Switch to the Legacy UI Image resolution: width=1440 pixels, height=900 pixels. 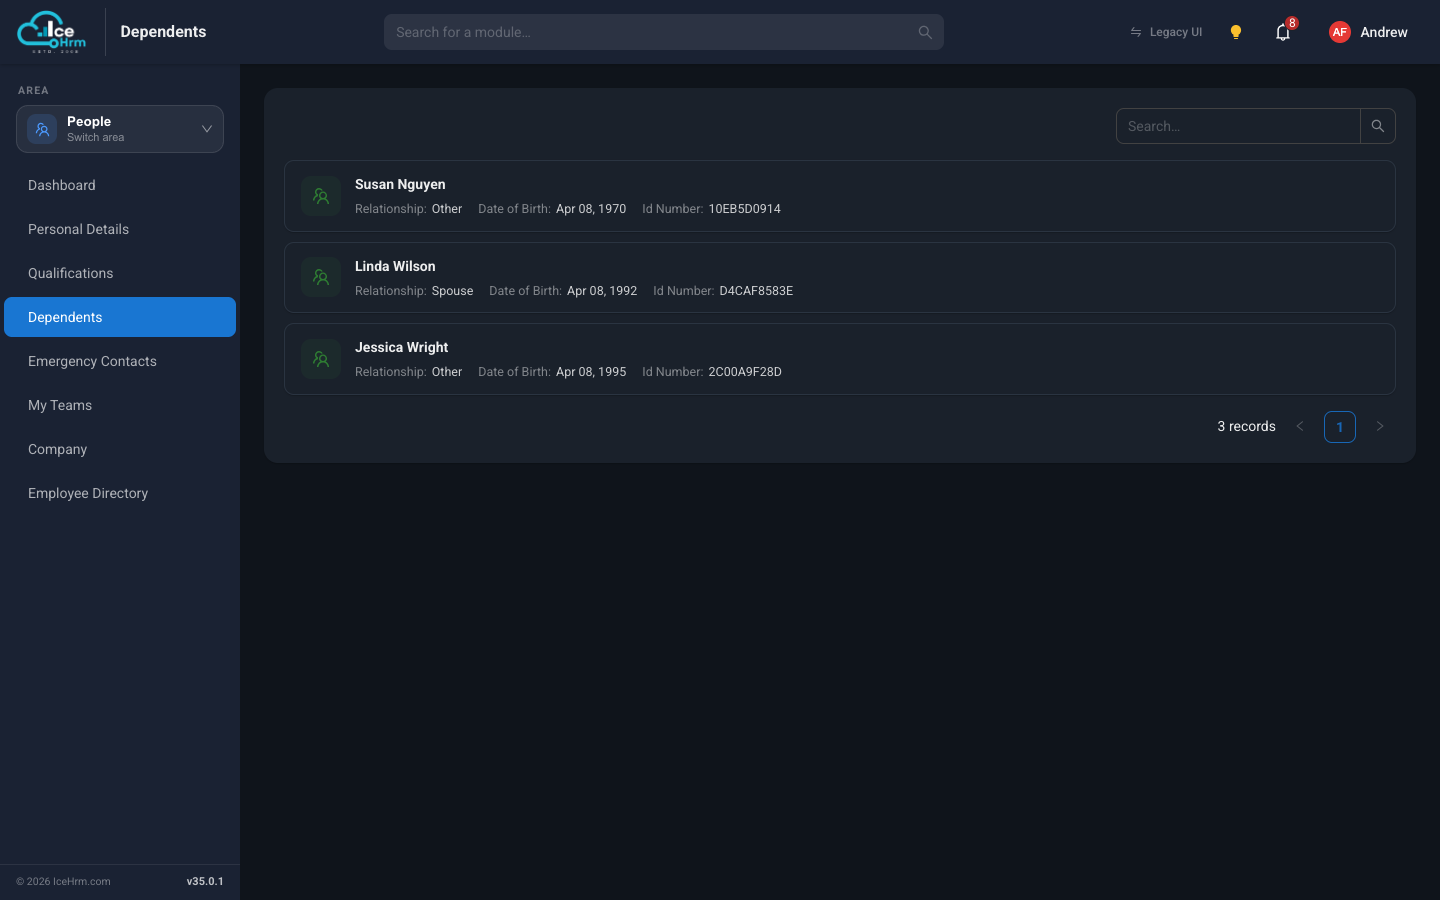pos(1166,32)
